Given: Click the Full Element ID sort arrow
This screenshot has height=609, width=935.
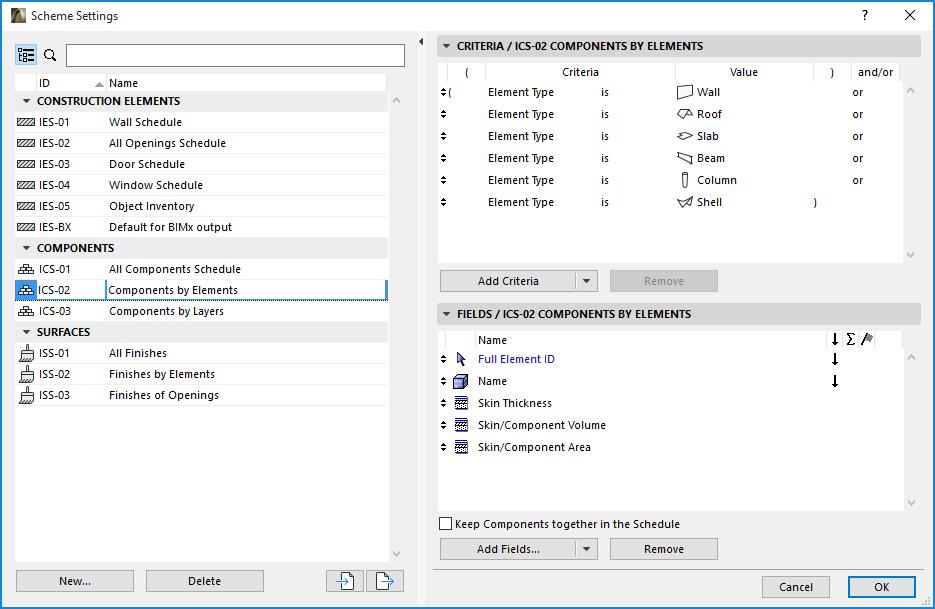Looking at the screenshot, I should pyautogui.click(x=835, y=360).
